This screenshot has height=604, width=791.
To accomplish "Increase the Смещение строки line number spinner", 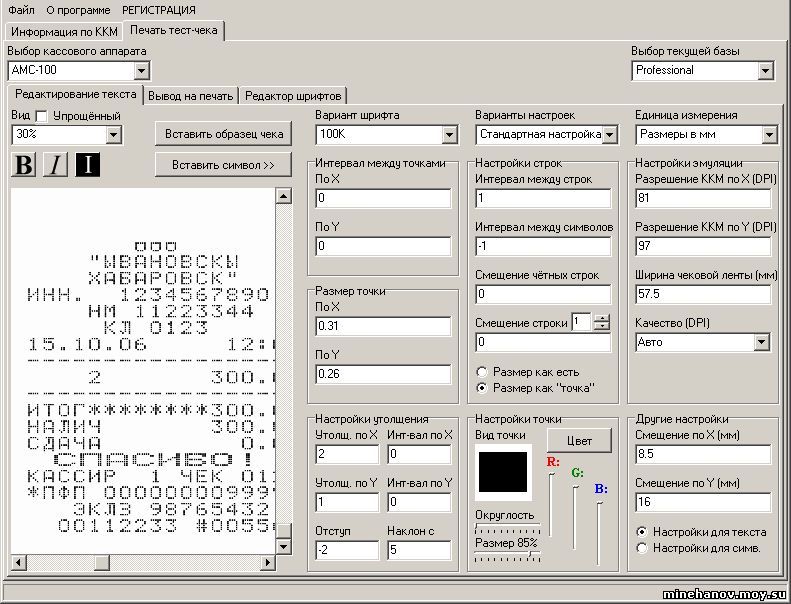I will pyautogui.click(x=601, y=318).
